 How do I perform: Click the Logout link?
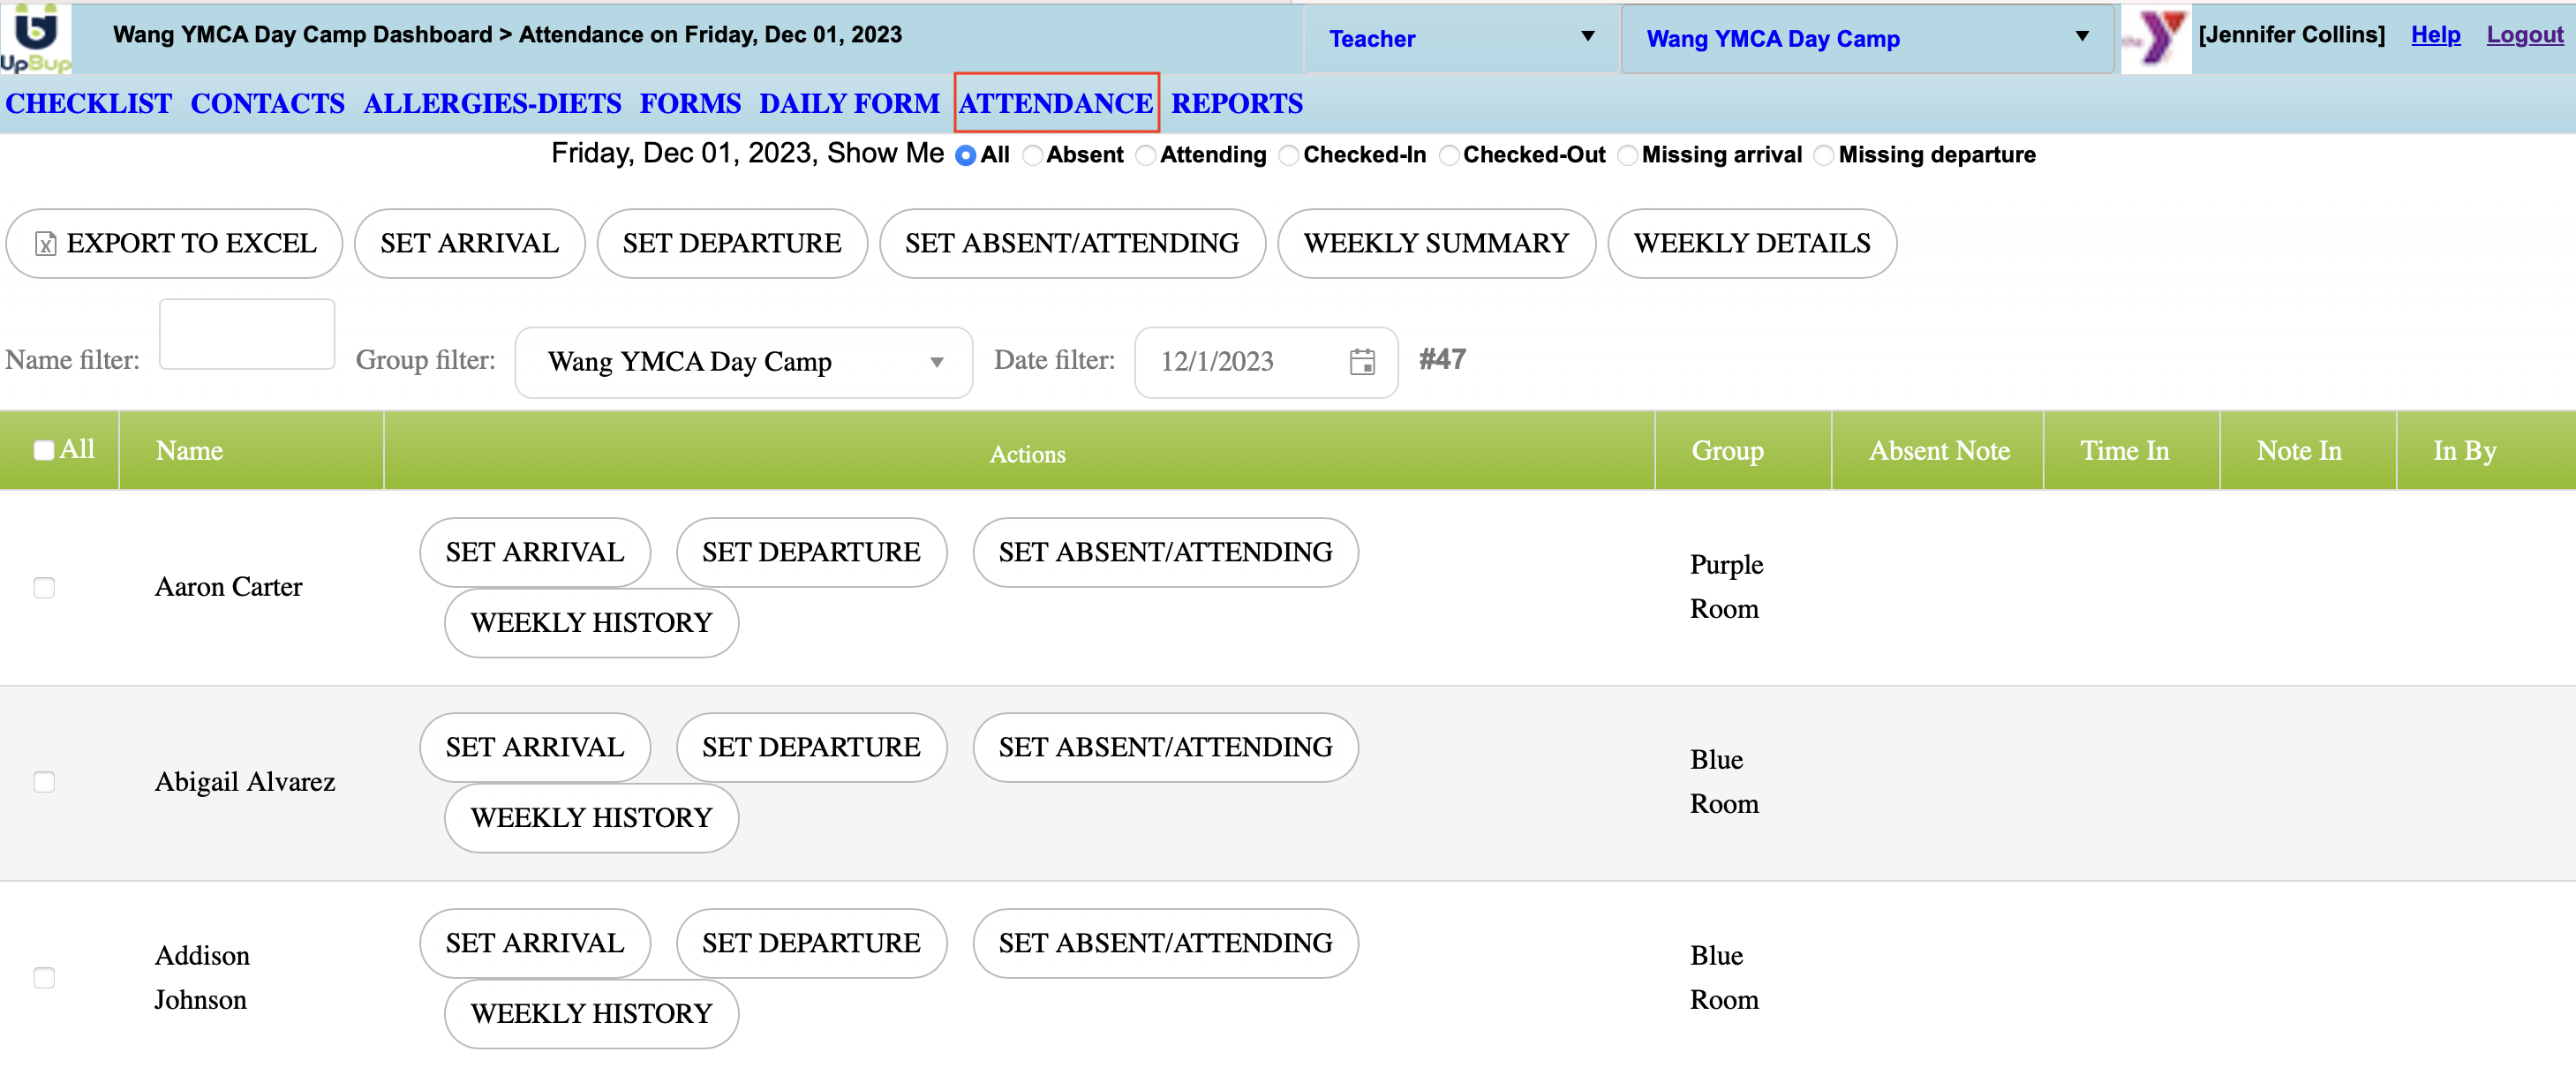(x=2524, y=34)
